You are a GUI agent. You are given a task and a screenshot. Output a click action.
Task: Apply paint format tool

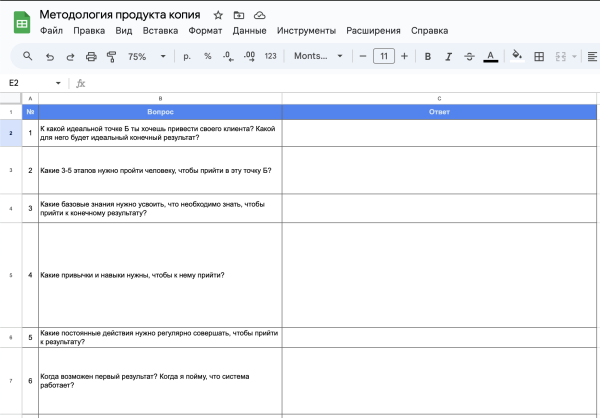(111, 57)
